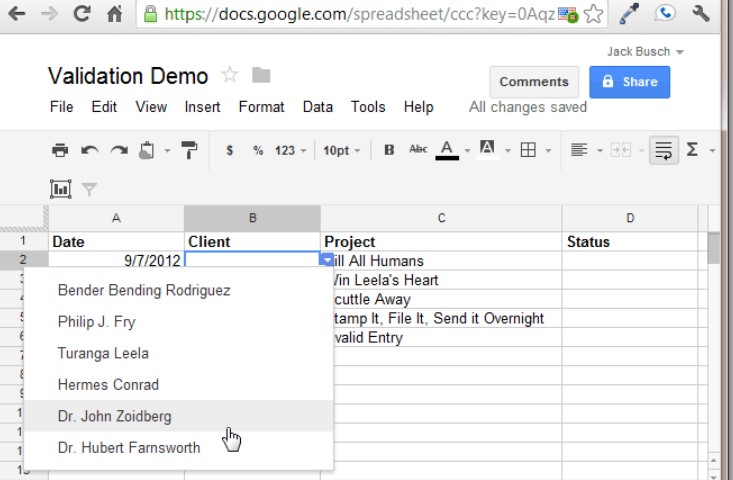This screenshot has height=480, width=733.
Task: Open the clipboard dropdown arrow
Action: coord(167,150)
